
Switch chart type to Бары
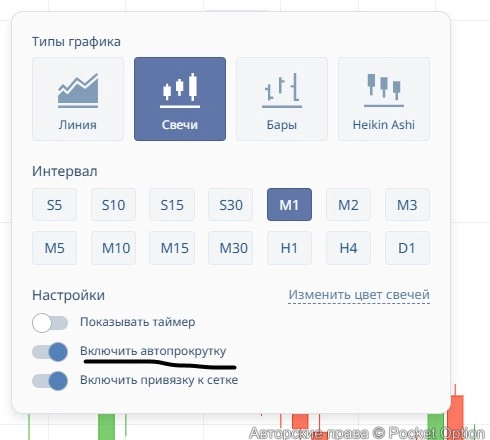pos(282,99)
